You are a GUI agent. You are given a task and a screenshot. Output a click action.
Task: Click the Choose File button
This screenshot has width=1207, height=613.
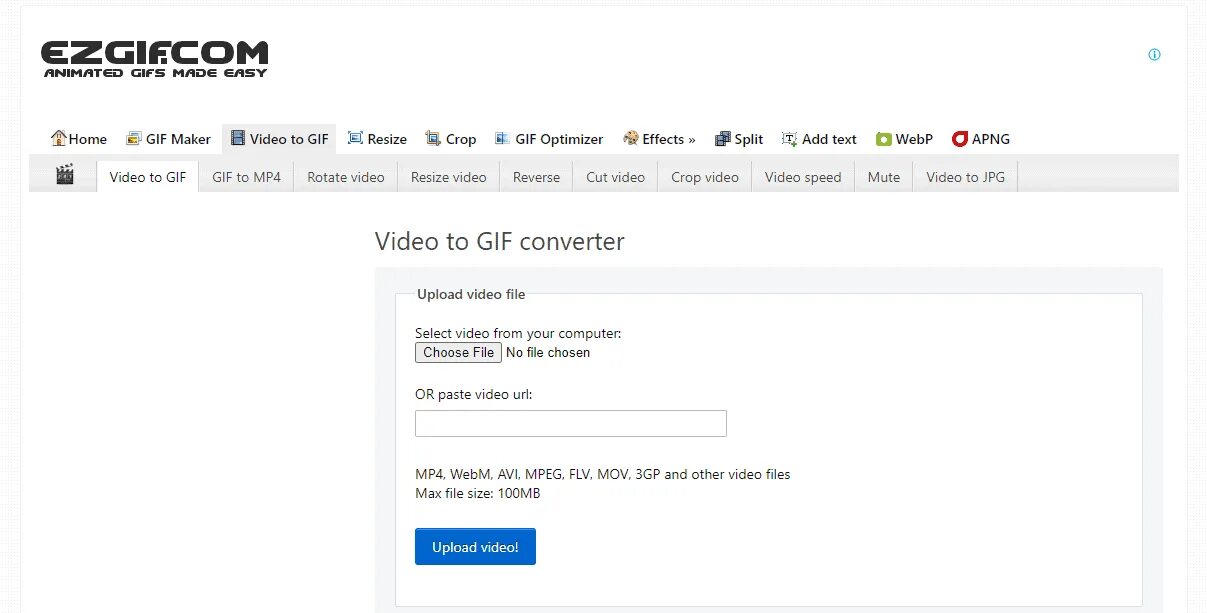458,352
